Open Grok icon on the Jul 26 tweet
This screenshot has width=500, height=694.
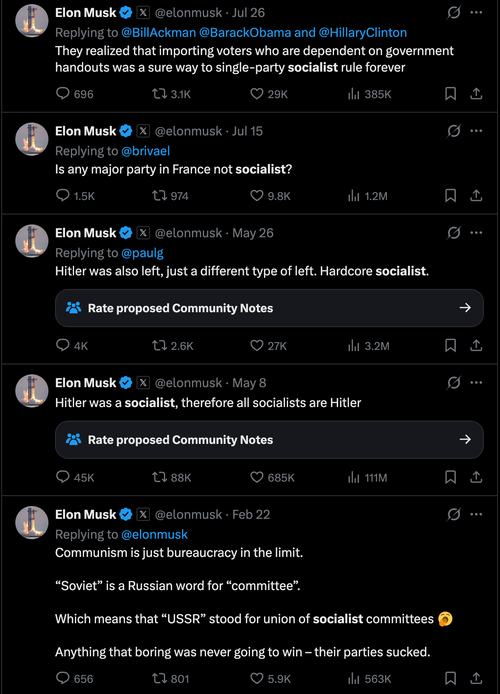click(454, 13)
